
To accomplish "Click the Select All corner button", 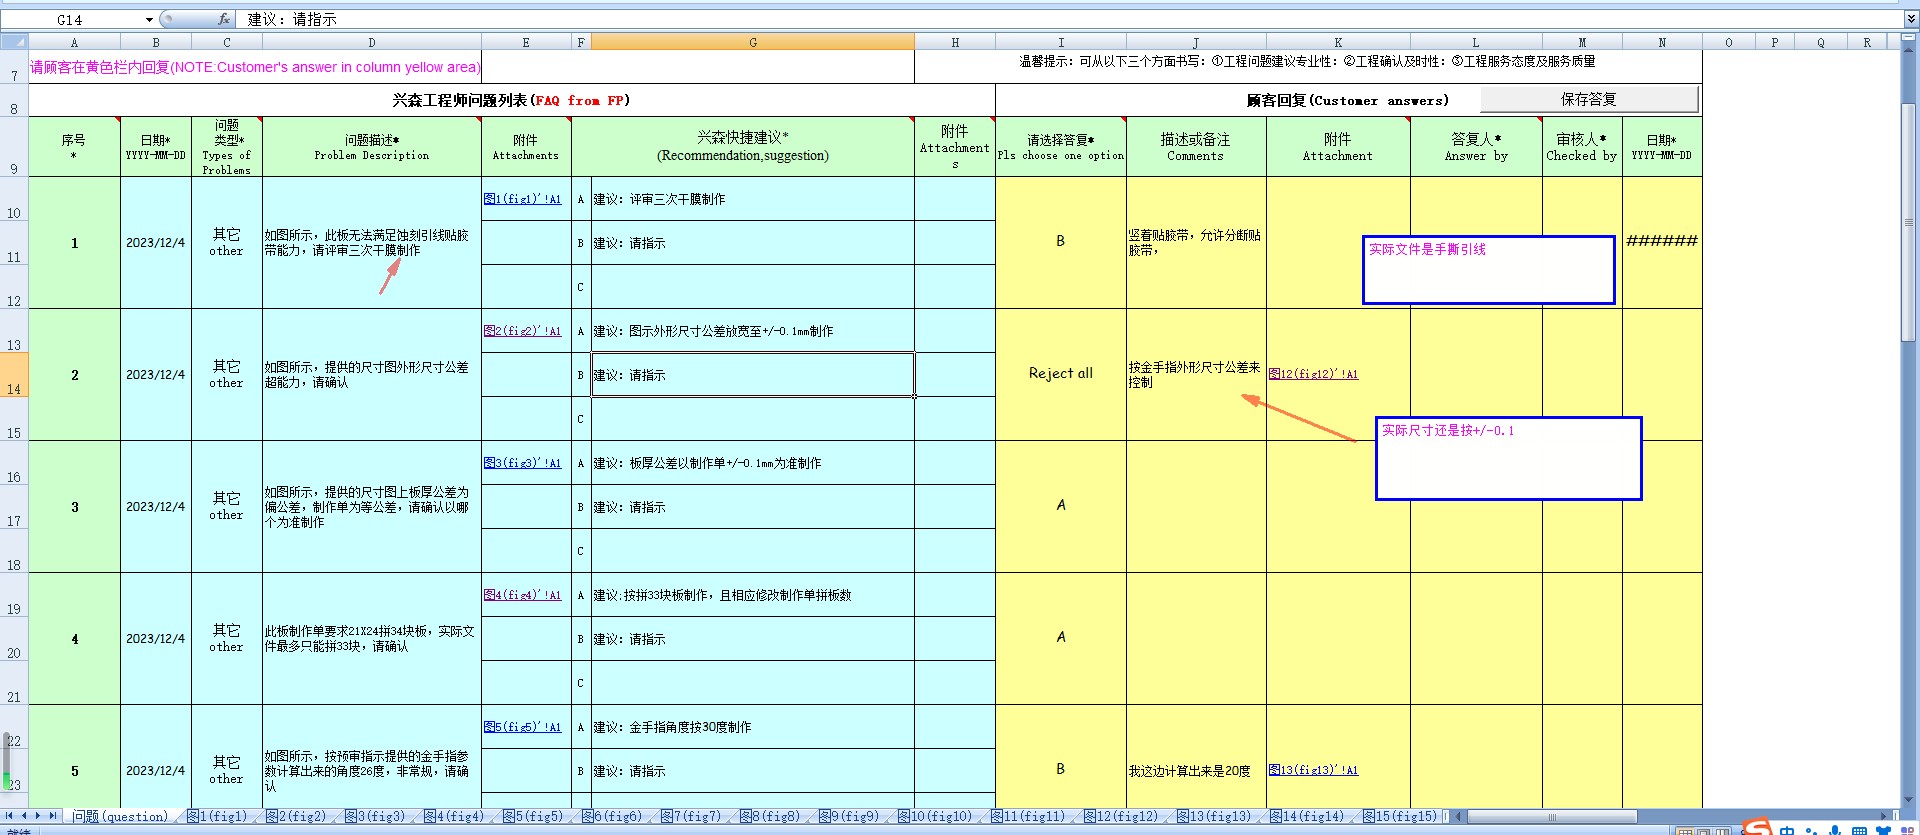I will point(14,41).
